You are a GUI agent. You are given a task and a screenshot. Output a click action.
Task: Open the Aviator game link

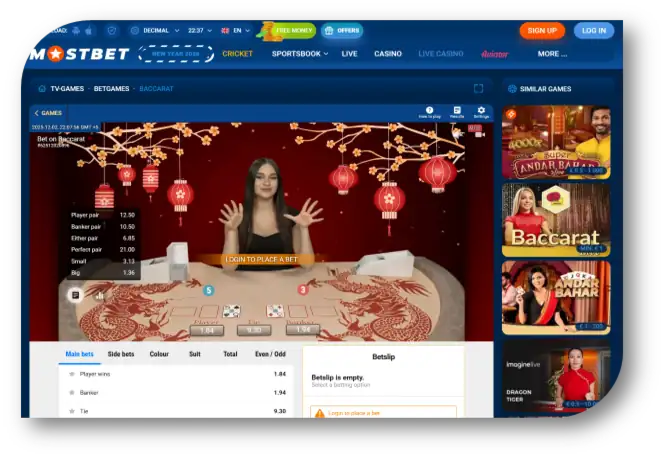pos(495,54)
